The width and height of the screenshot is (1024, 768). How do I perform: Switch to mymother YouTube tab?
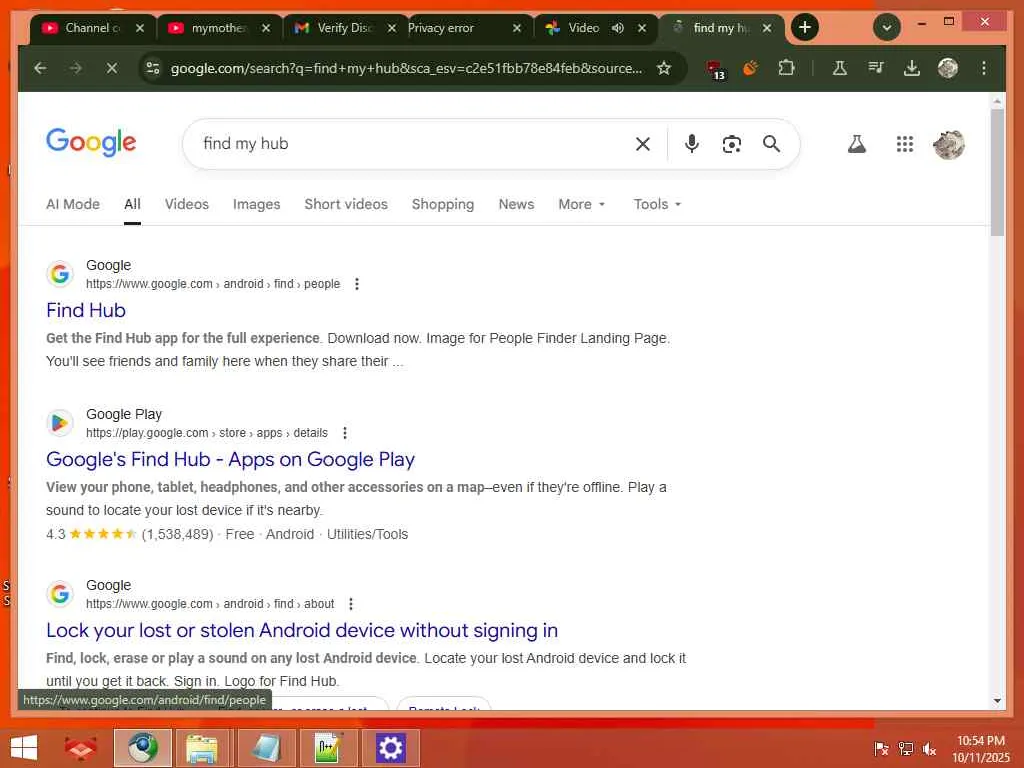coord(219,28)
